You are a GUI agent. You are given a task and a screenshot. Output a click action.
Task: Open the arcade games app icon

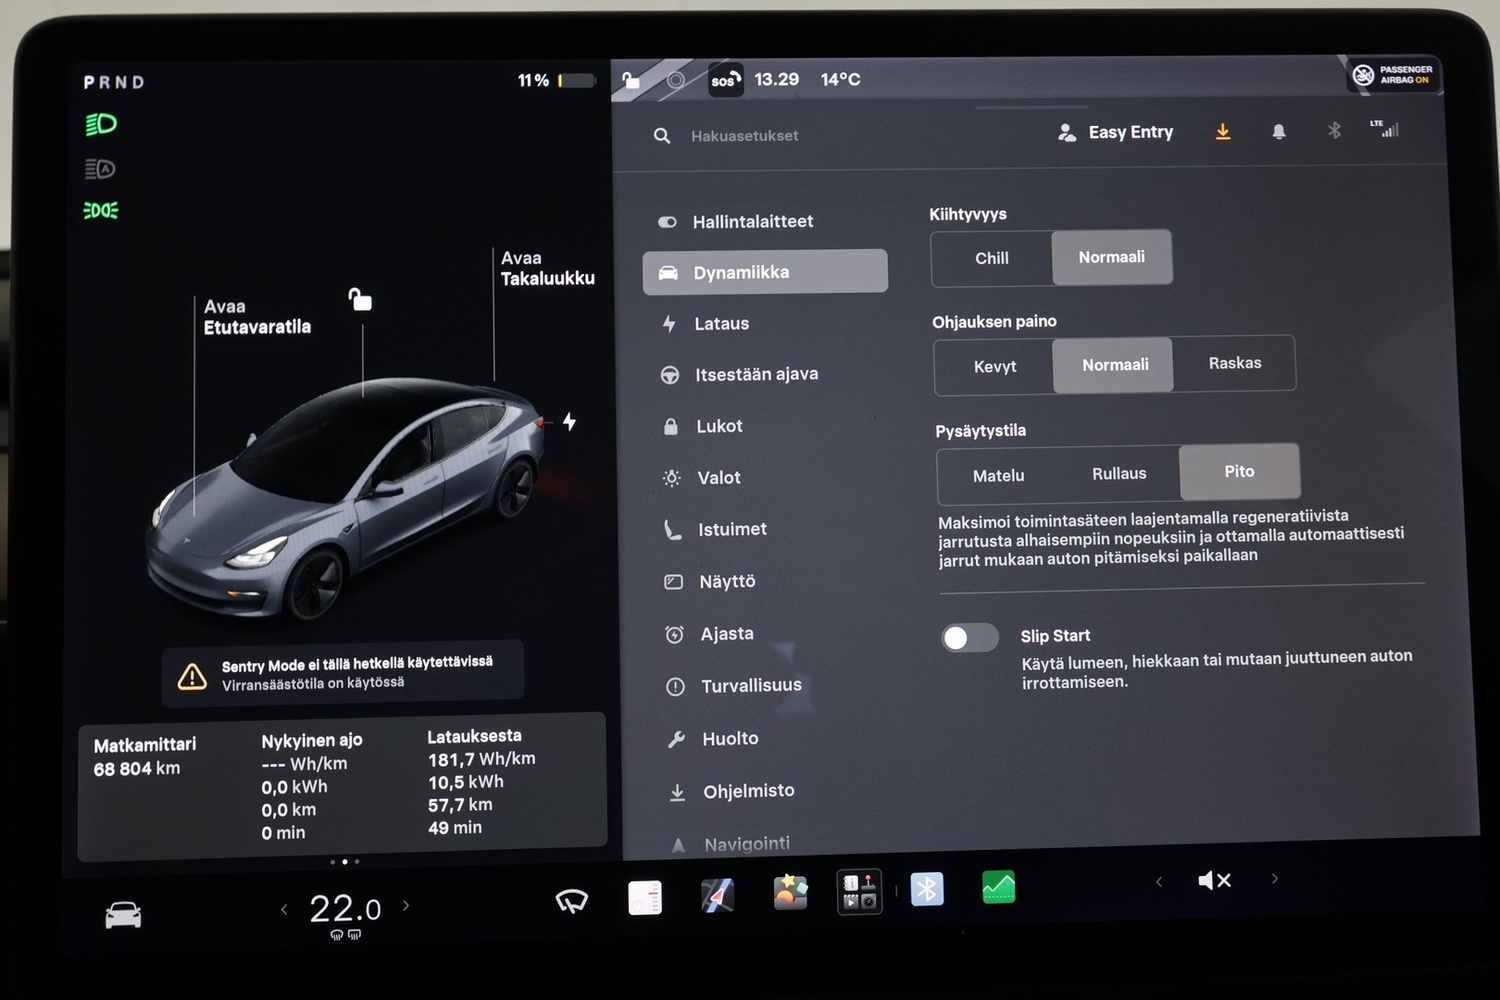859,891
